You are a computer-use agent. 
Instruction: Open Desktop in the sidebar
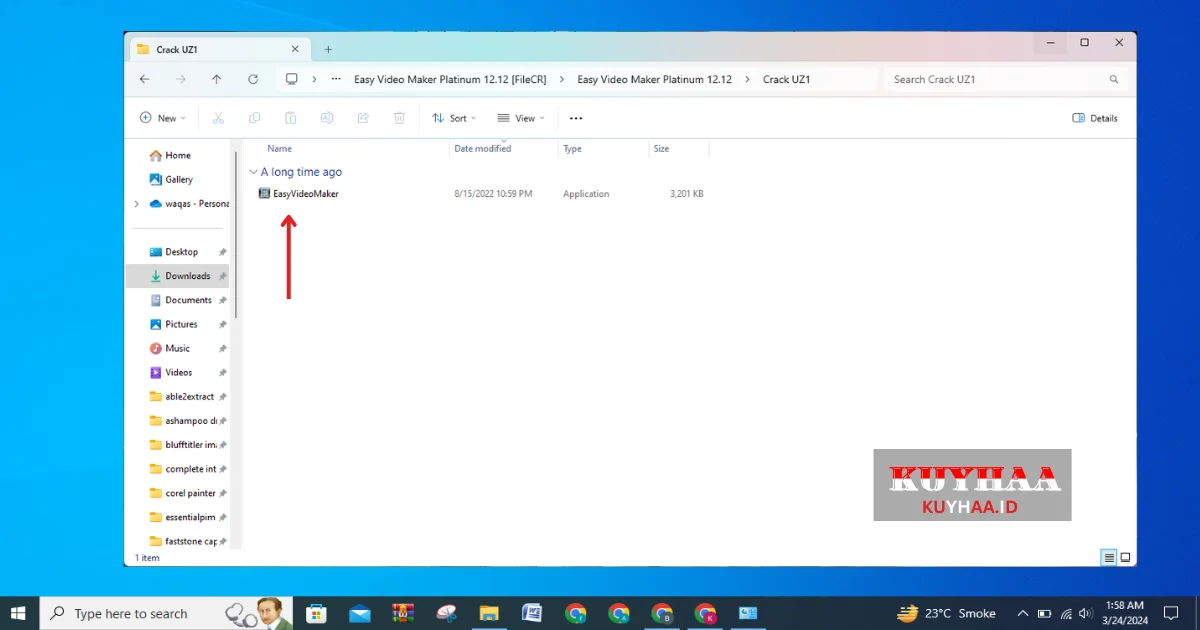(181, 252)
